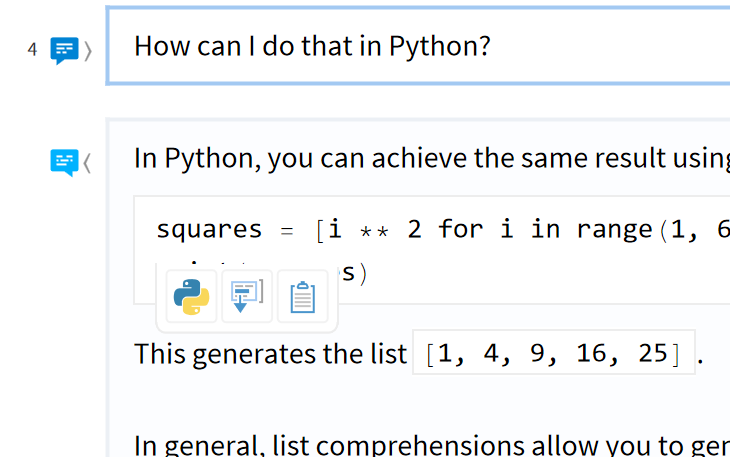Click the insert code cell below icon

pyautogui.click(x=247, y=296)
